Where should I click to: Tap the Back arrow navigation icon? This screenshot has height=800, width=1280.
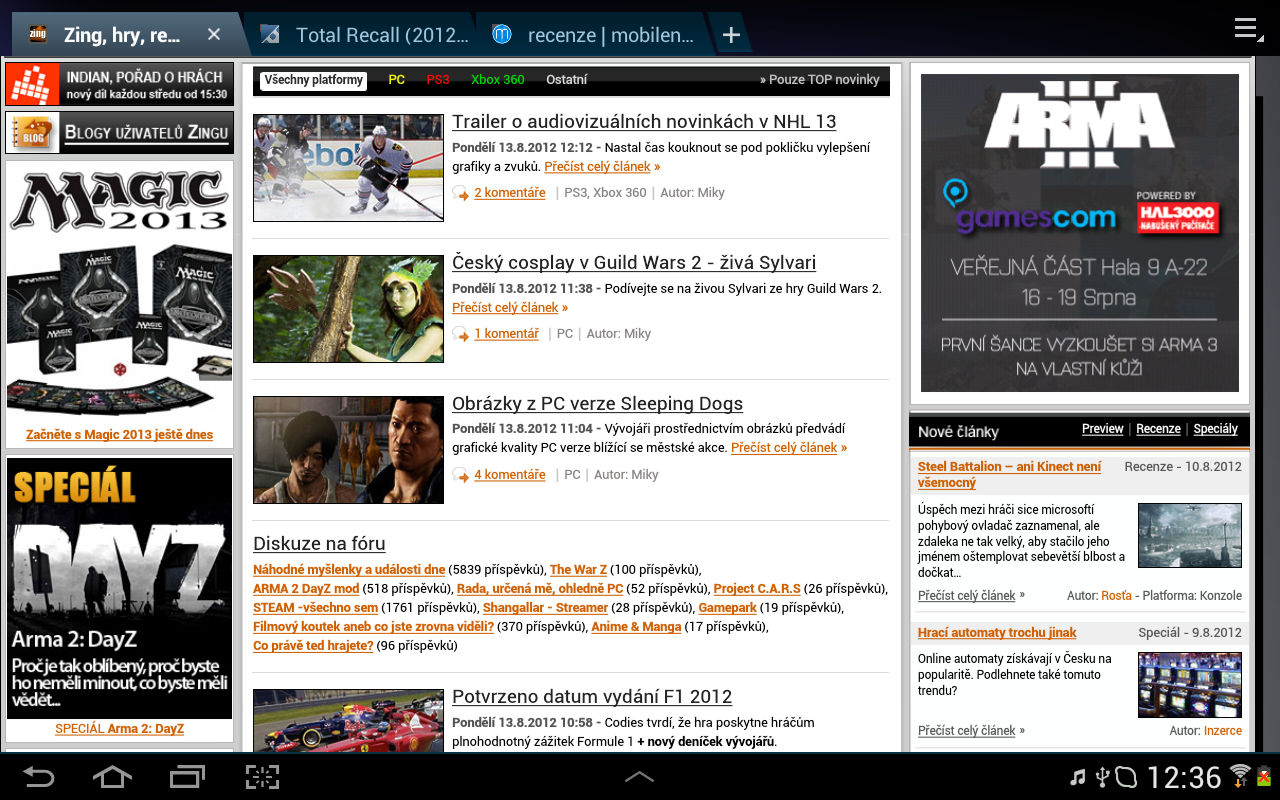[x=40, y=775]
